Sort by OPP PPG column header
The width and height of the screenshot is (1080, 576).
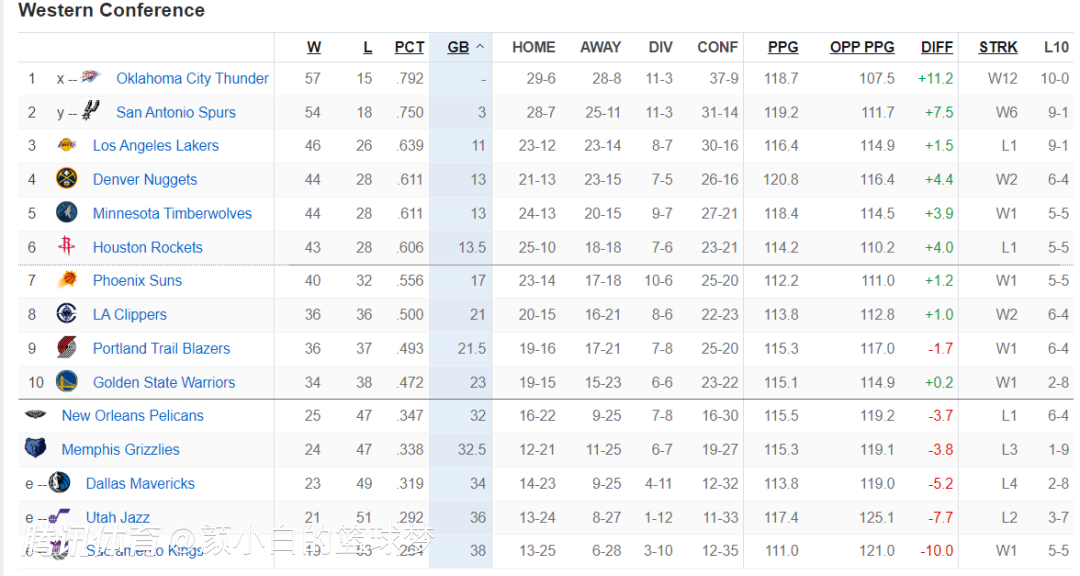(862, 47)
